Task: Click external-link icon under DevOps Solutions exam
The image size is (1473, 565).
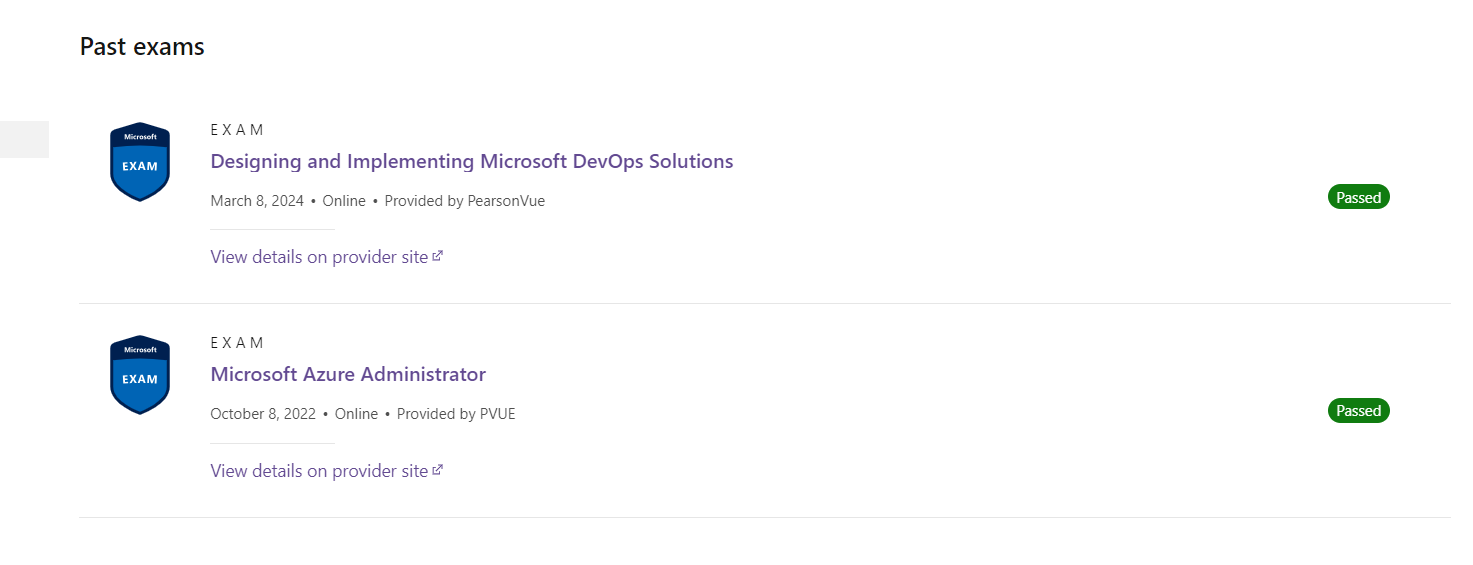Action: [x=438, y=256]
